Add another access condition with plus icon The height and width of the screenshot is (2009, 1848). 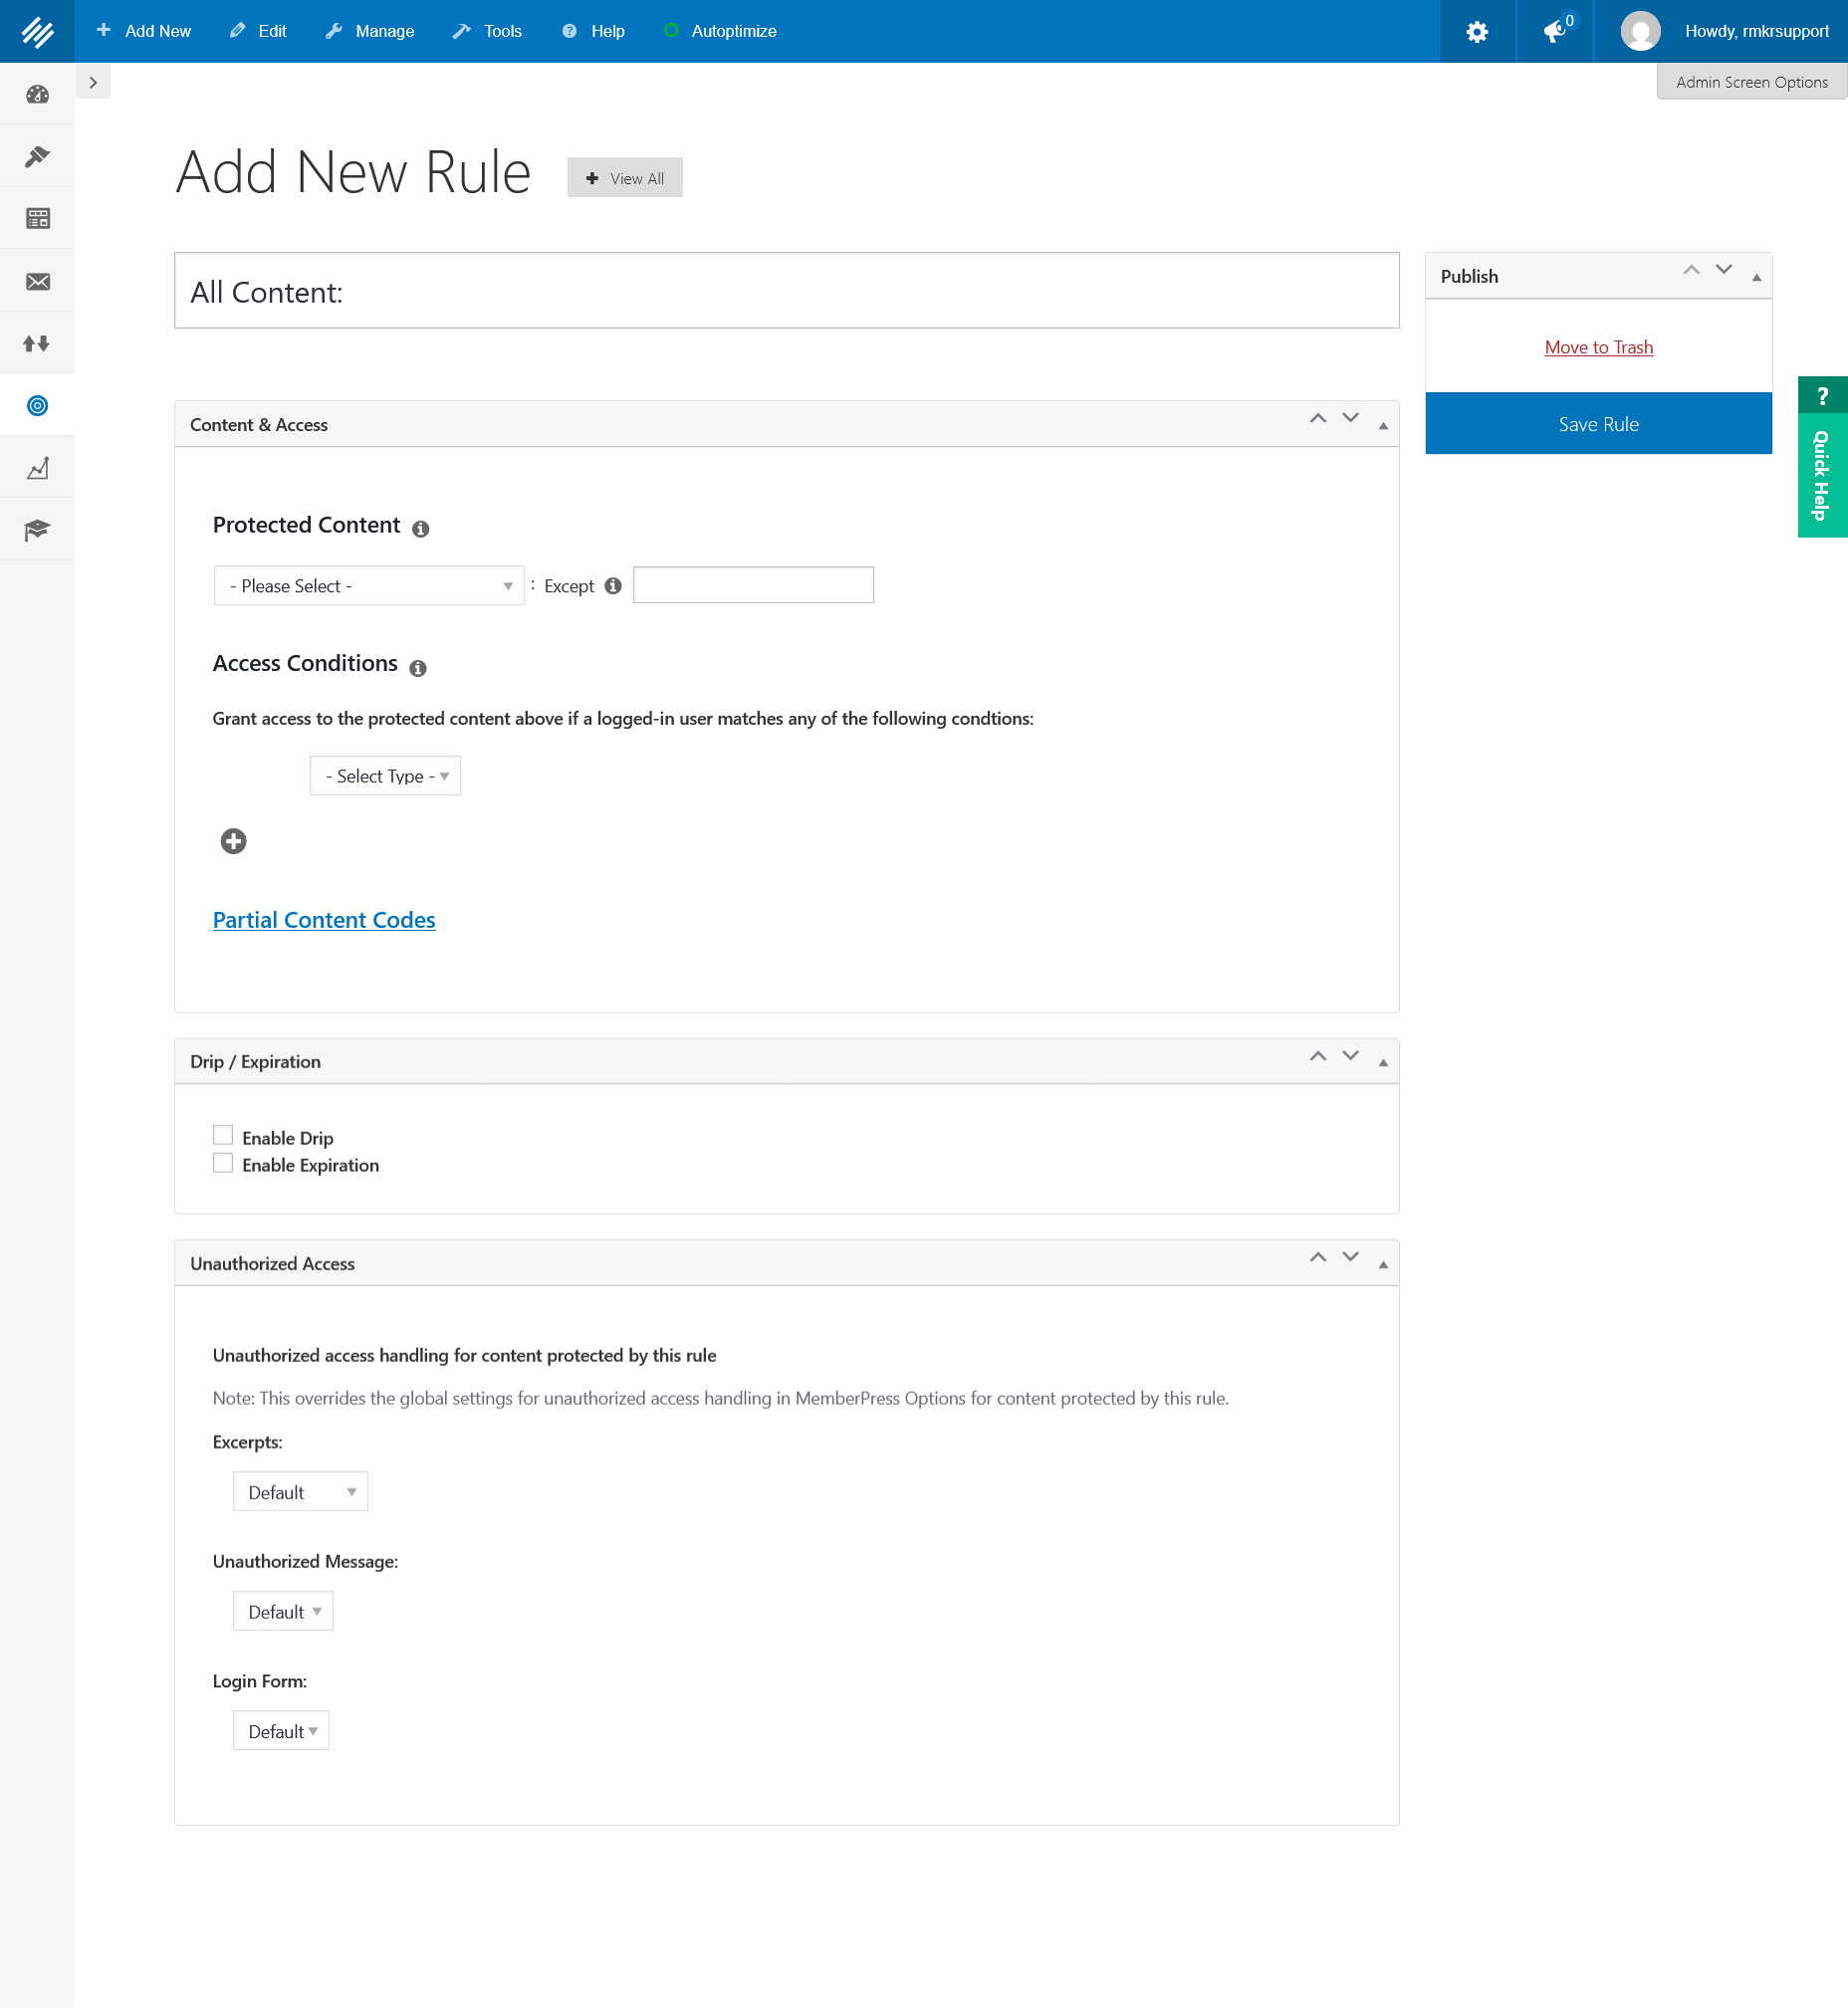[233, 841]
